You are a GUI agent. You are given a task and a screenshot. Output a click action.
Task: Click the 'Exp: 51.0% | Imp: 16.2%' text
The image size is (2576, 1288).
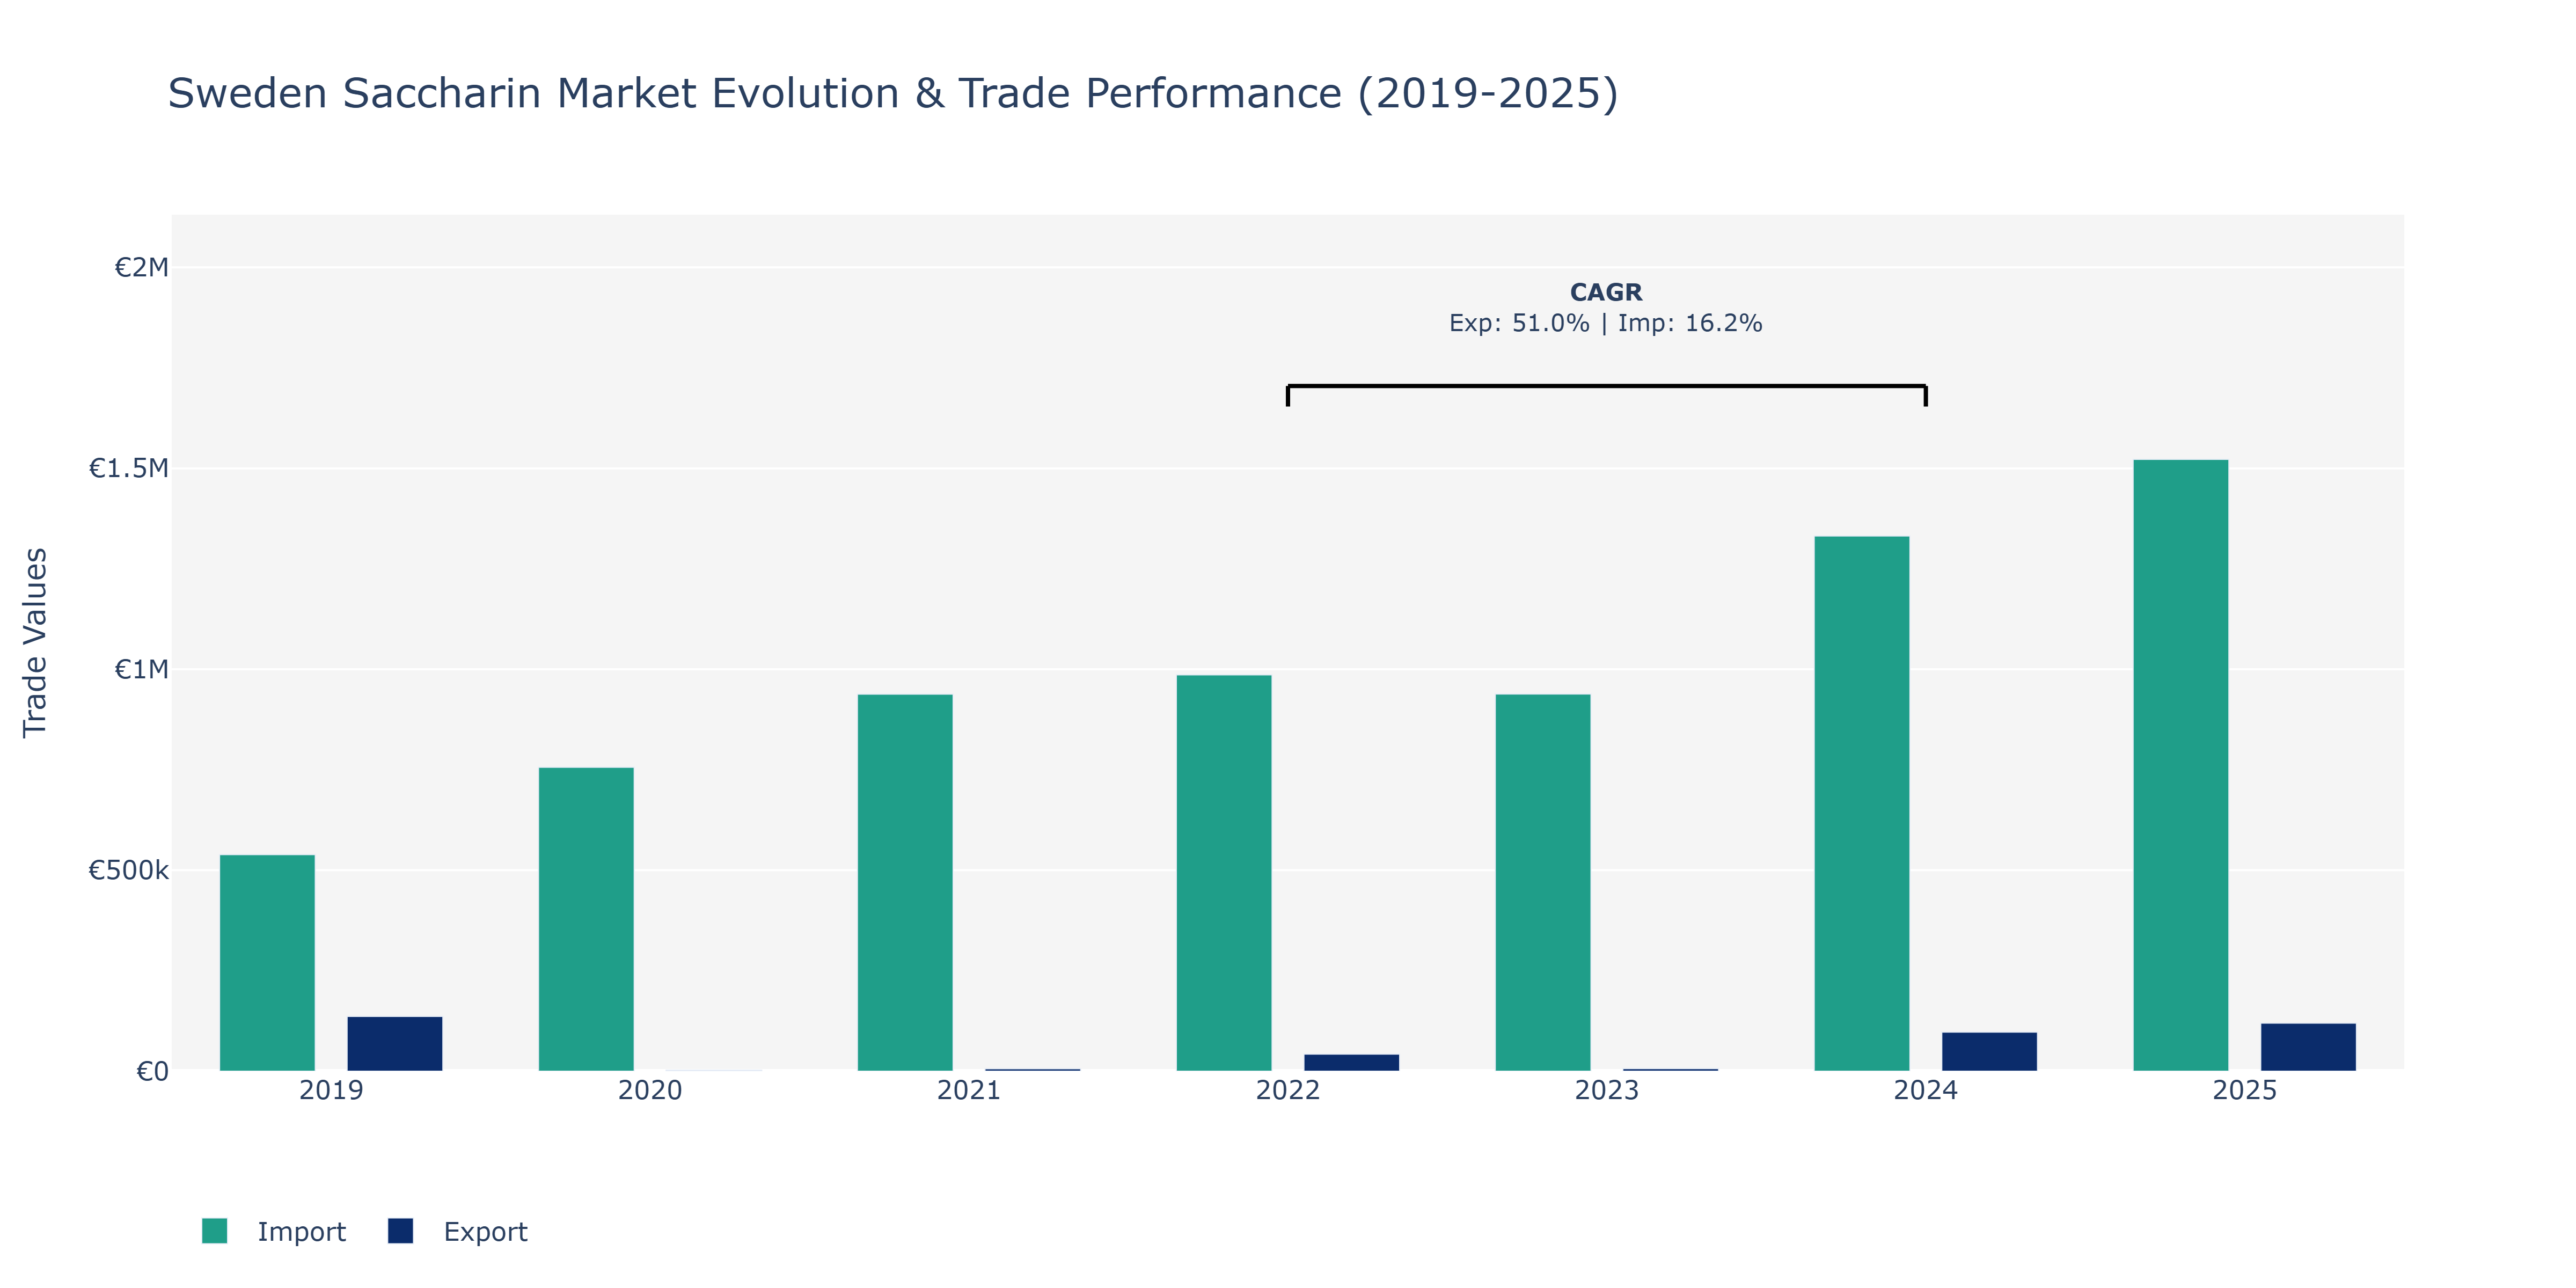pyautogui.click(x=1606, y=323)
